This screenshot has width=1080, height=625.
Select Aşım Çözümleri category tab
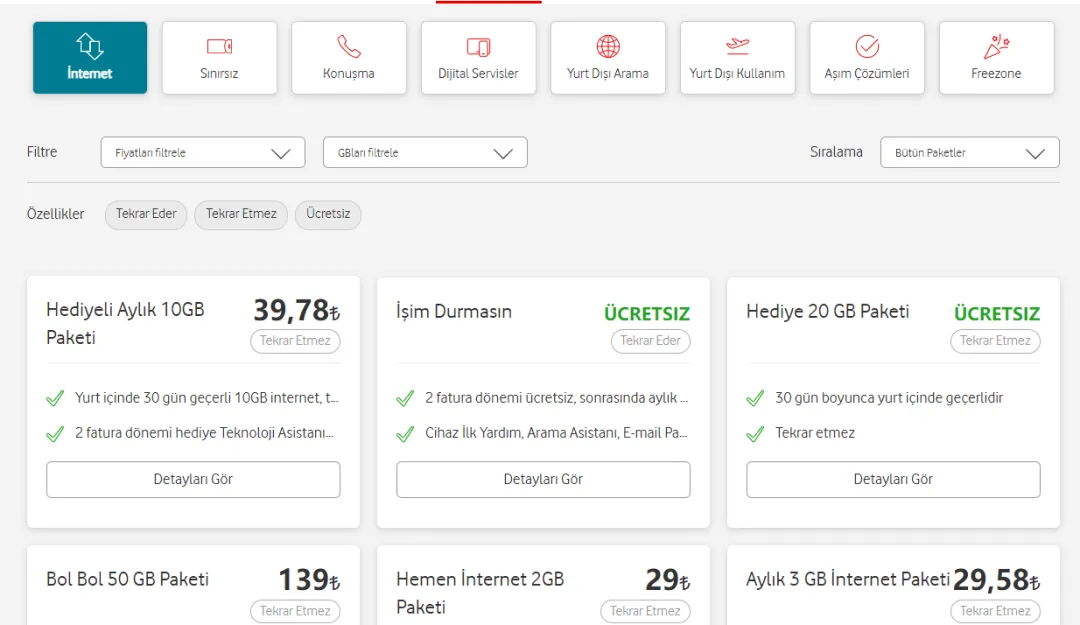click(866, 58)
